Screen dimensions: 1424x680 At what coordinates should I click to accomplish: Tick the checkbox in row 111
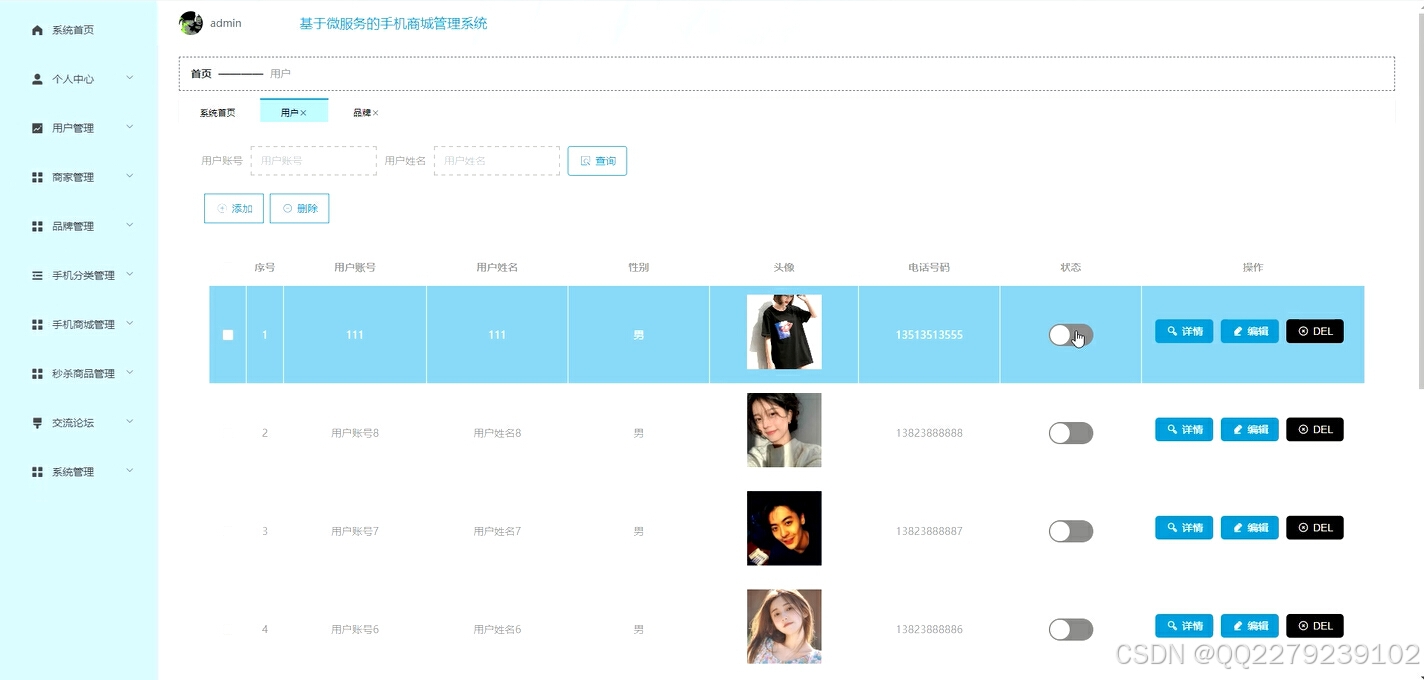click(x=228, y=335)
